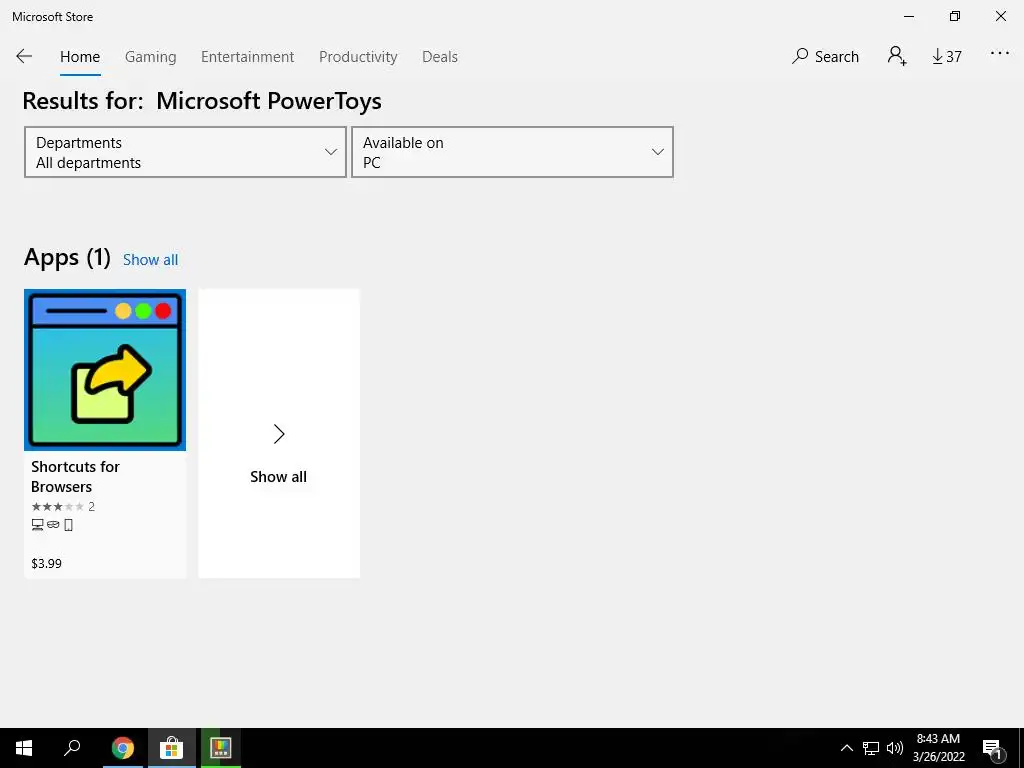1024x768 pixels.
Task: Switch to the Home tab
Action: 80,57
